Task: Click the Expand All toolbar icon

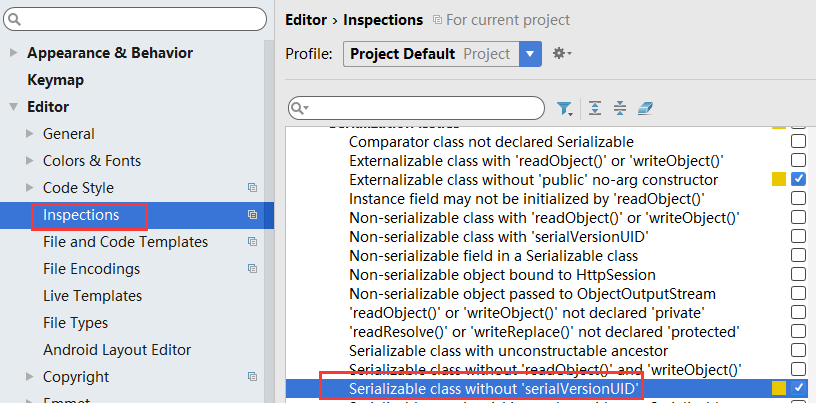Action: pyautogui.click(x=595, y=108)
